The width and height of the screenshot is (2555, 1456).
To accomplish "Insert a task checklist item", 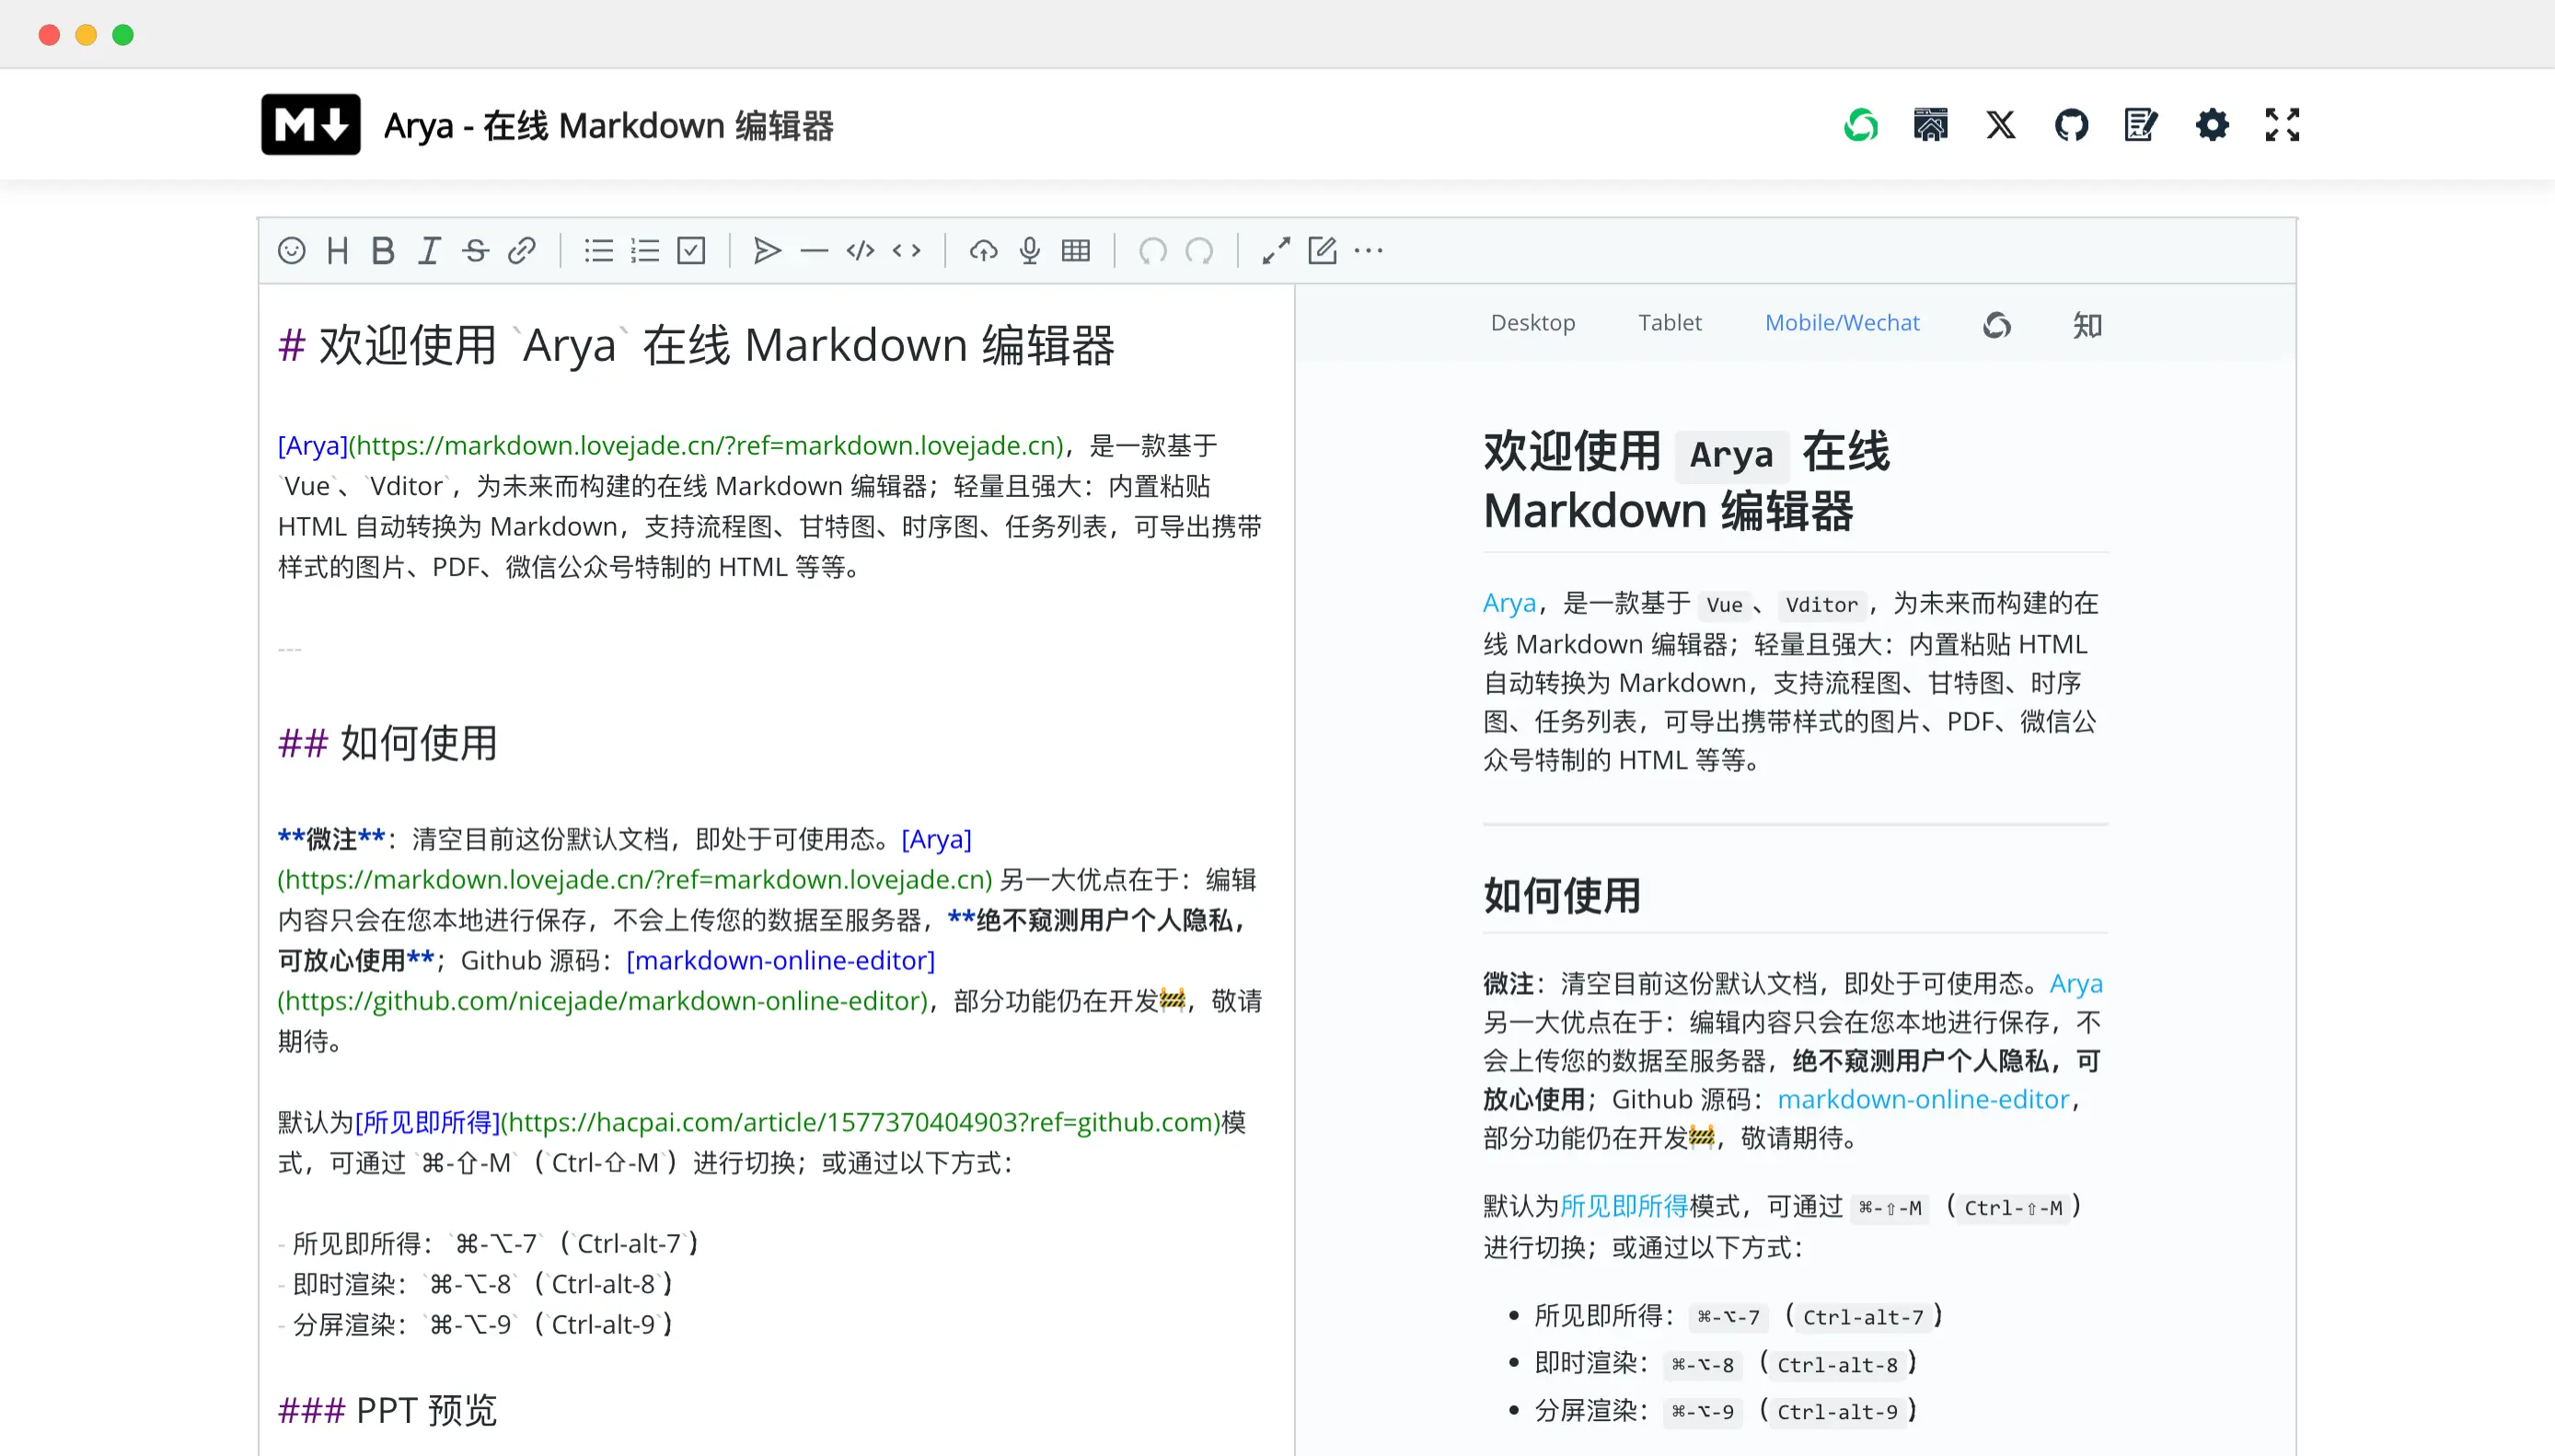I will coord(691,250).
